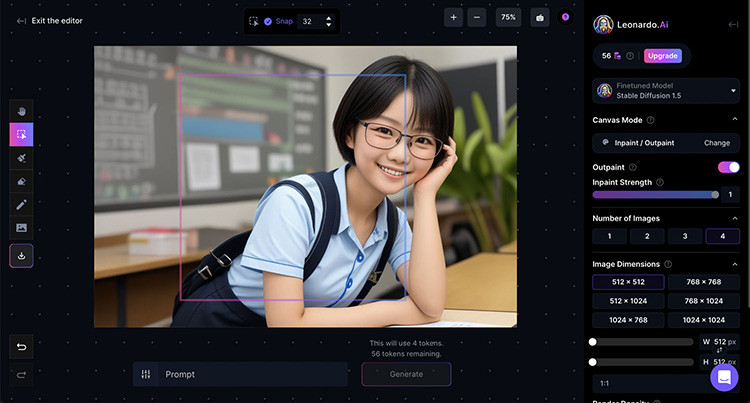750x403 pixels.
Task: Click the download artwork icon
Action: pyautogui.click(x=22, y=256)
